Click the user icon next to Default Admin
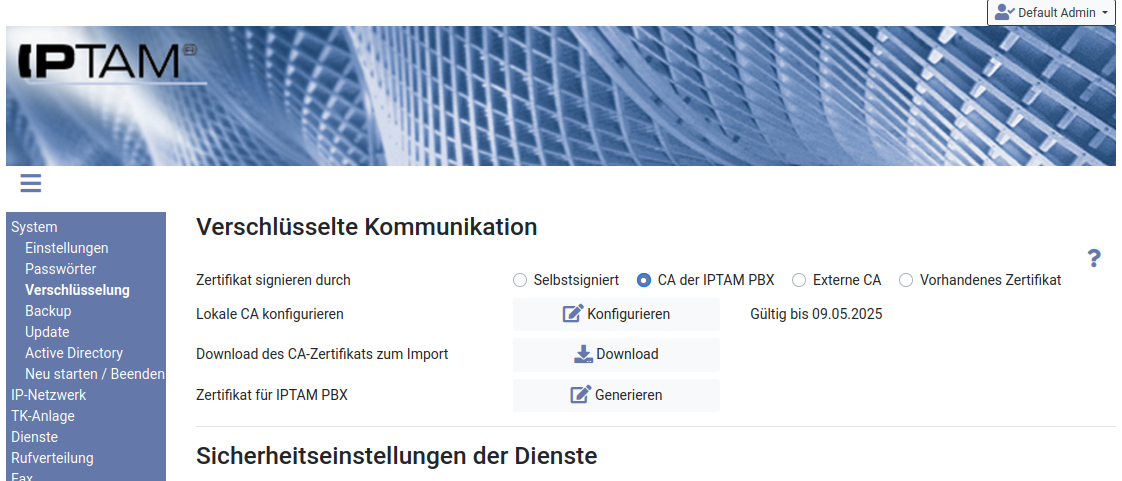 [1004, 12]
